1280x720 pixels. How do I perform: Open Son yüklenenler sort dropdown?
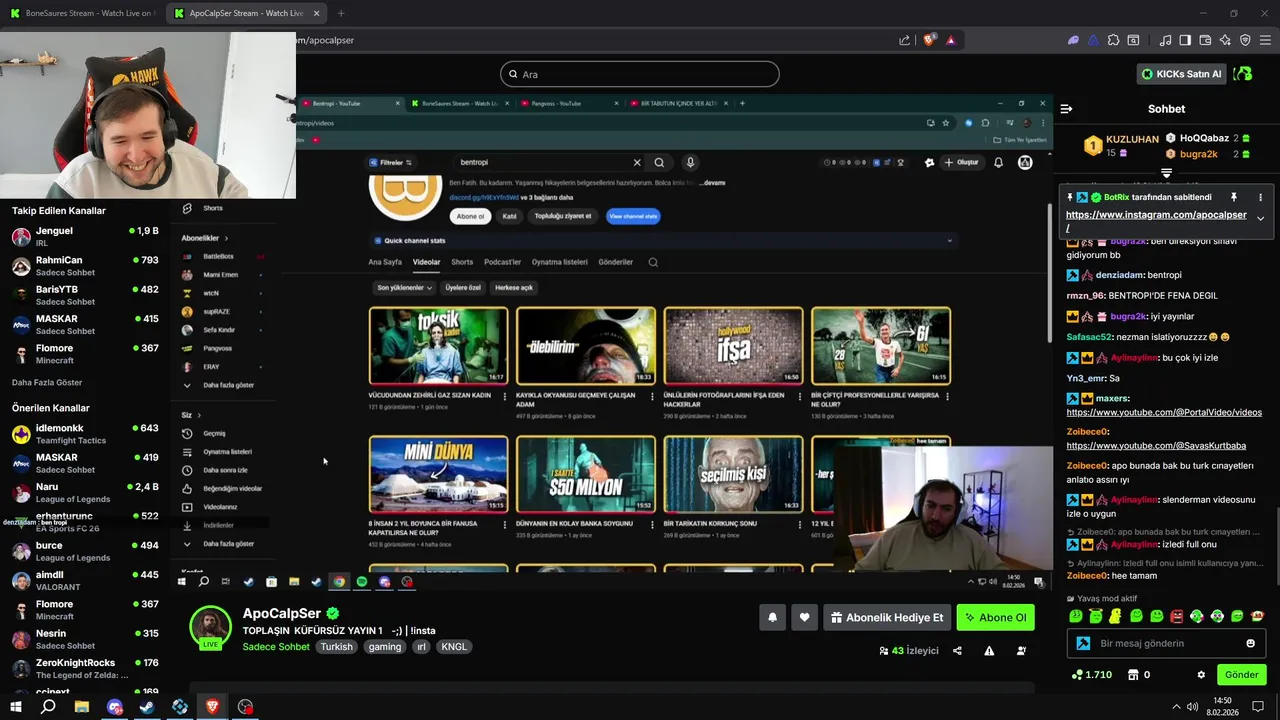[x=404, y=287]
